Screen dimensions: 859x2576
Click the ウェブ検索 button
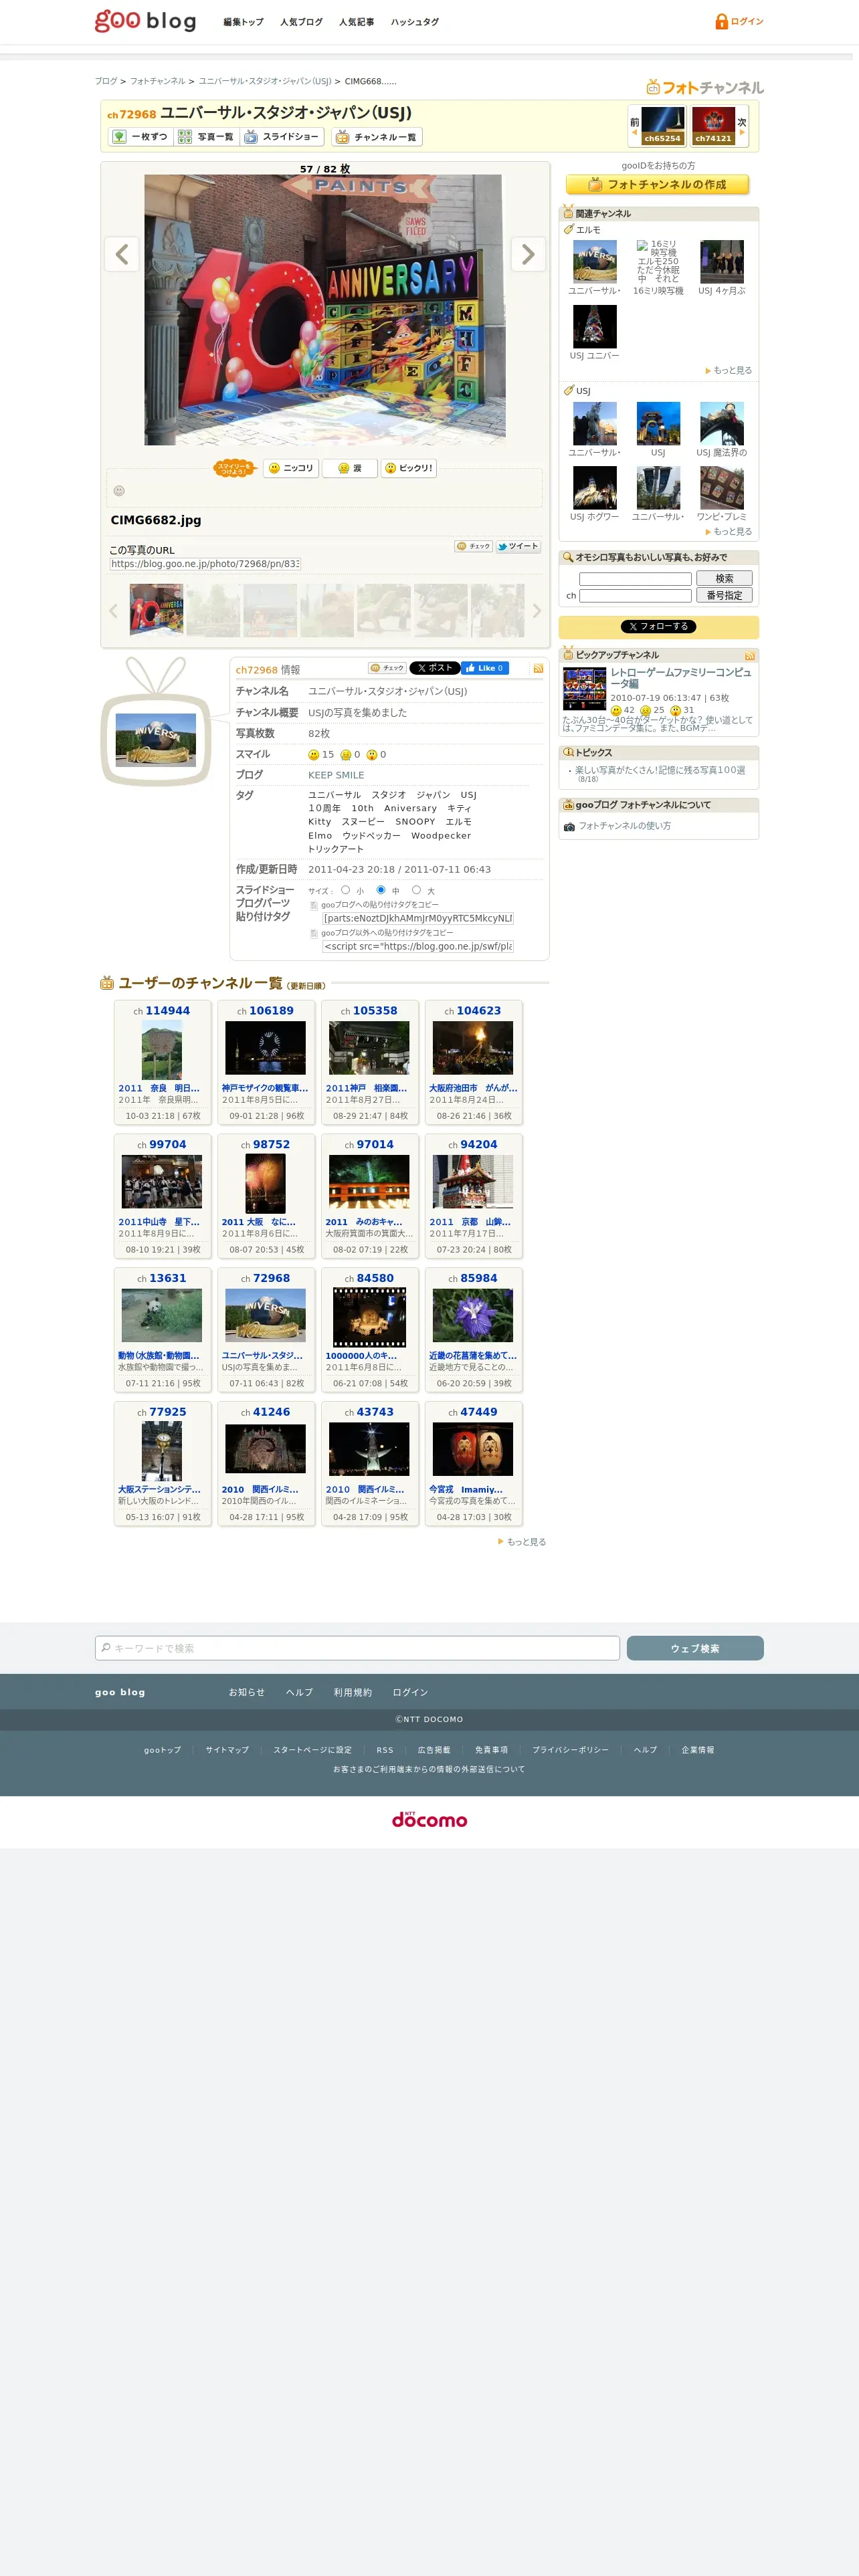(x=695, y=1648)
